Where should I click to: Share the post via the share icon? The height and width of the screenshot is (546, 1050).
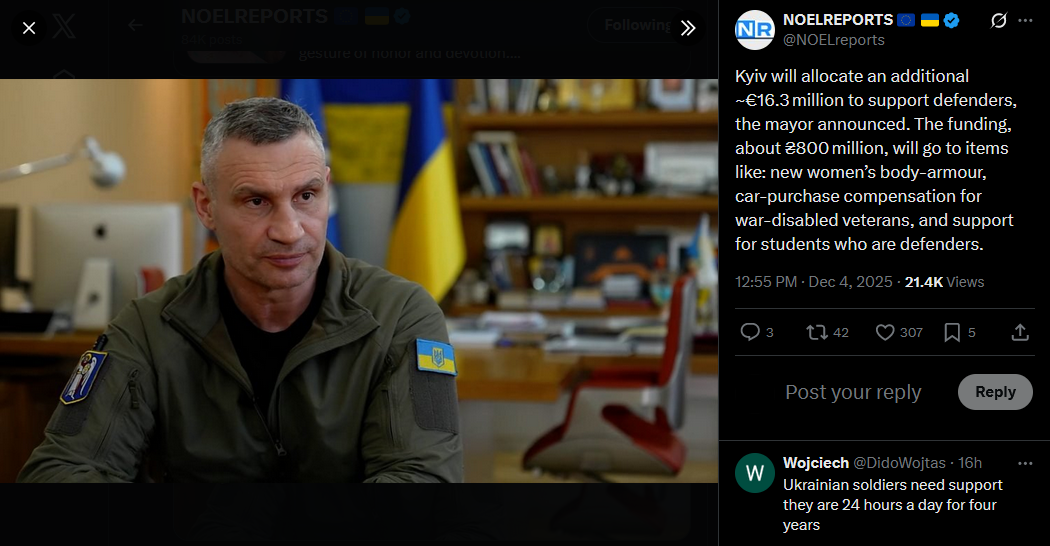click(x=1020, y=332)
